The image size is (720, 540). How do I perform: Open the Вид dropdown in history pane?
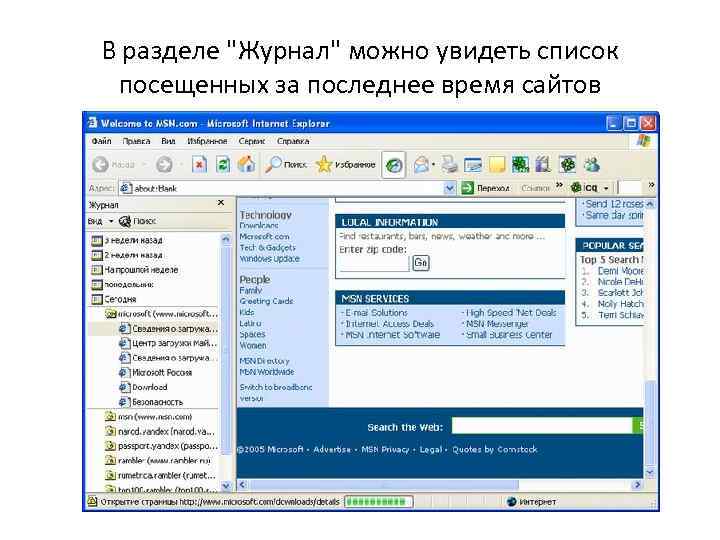point(100,221)
